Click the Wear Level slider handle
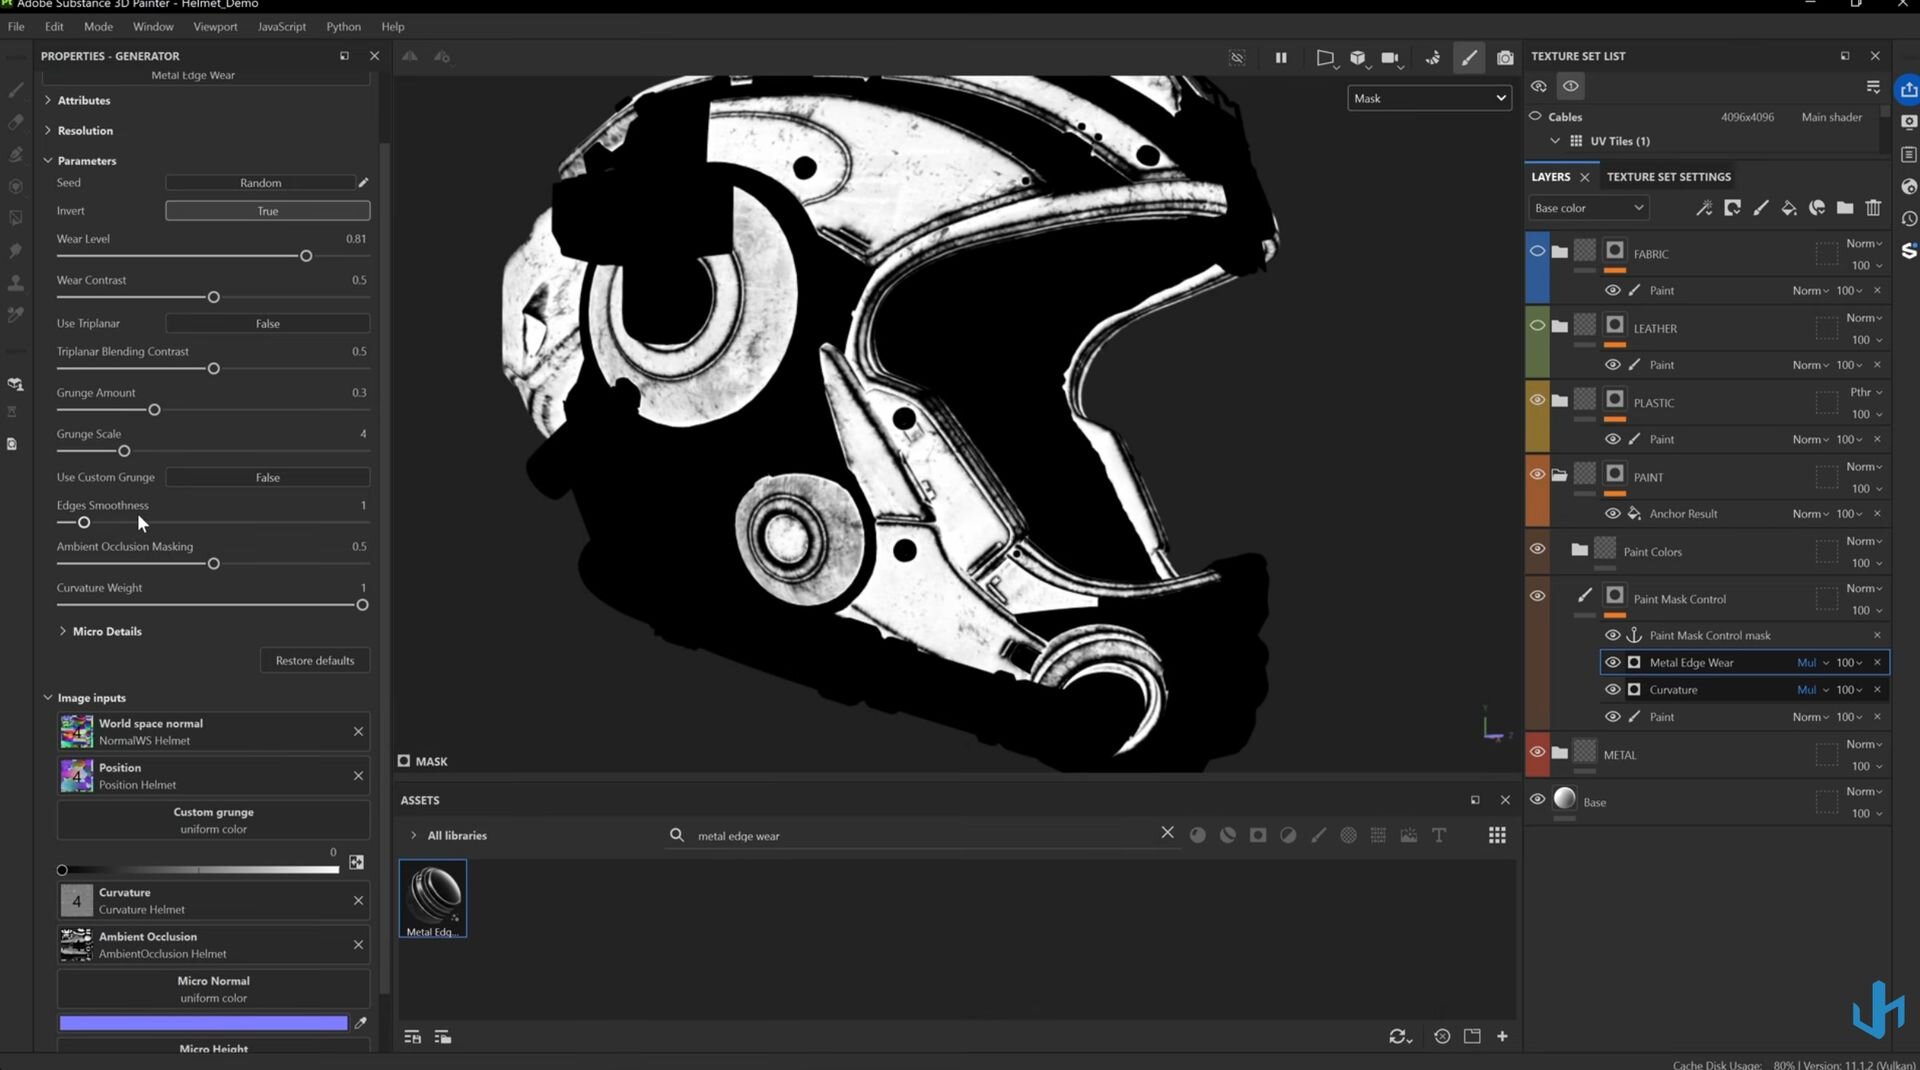The width and height of the screenshot is (1920, 1070). click(x=306, y=256)
